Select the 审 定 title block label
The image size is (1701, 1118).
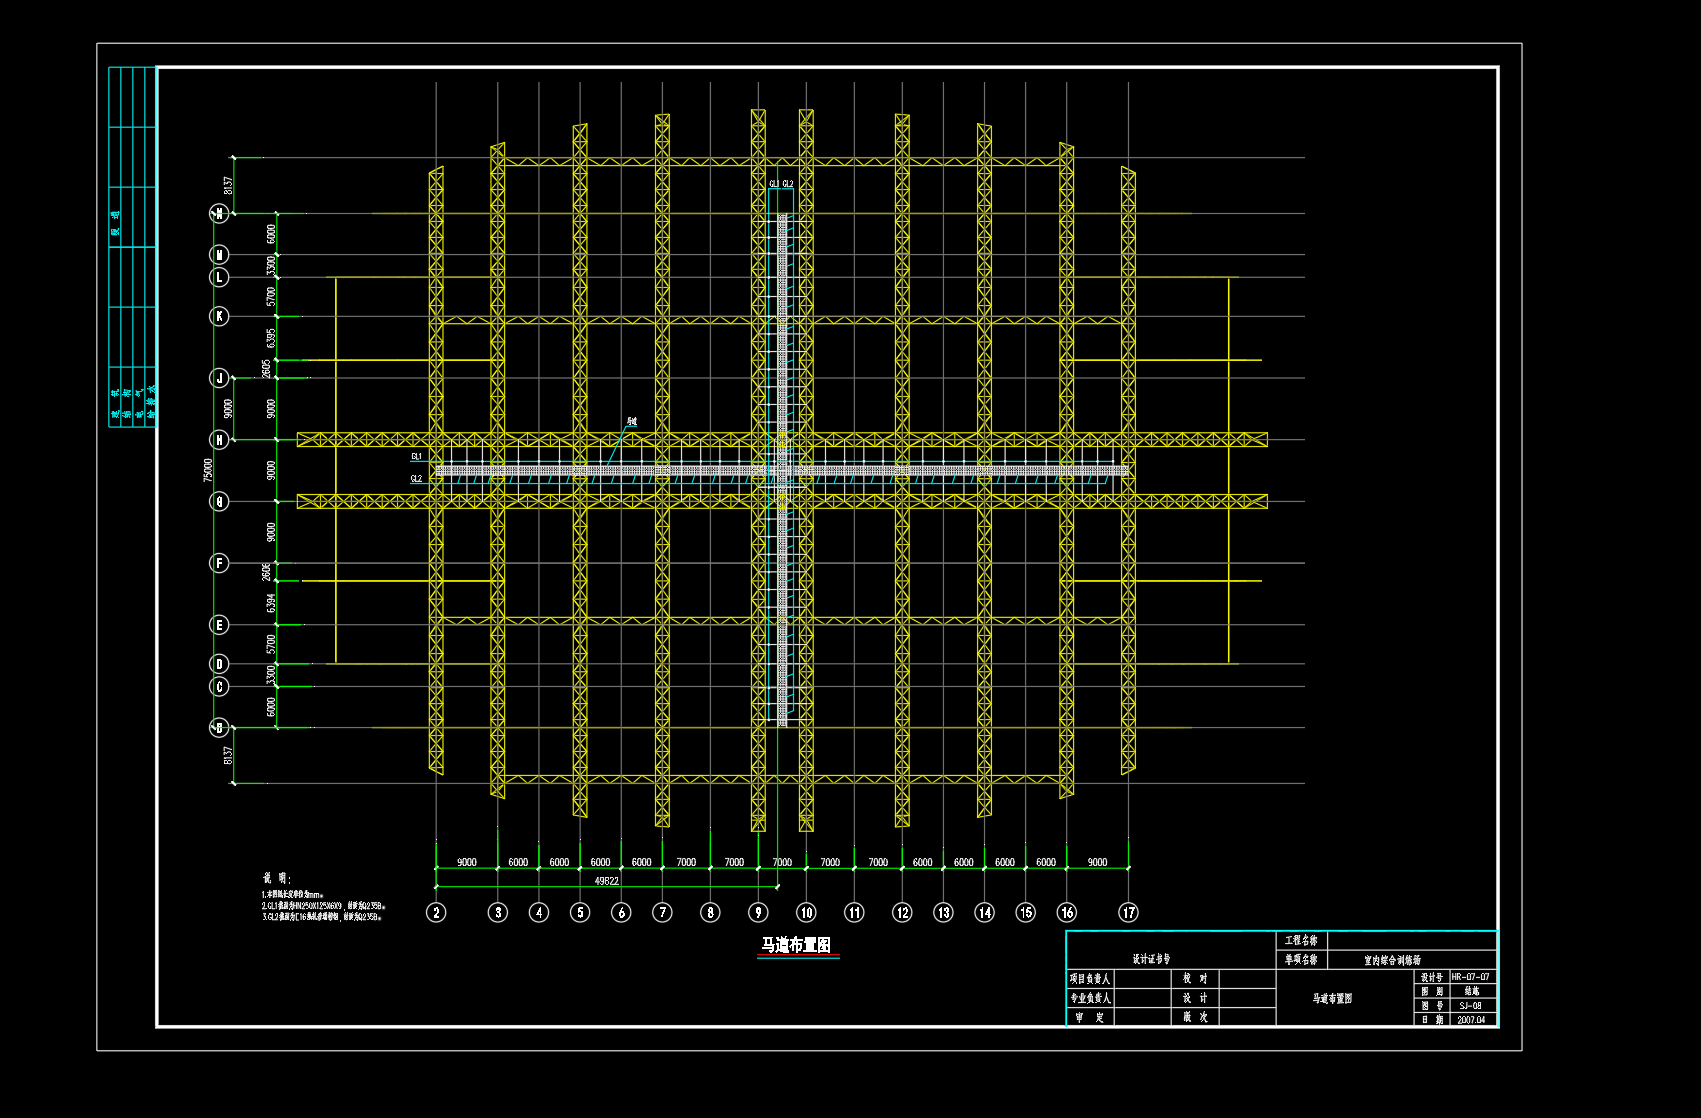1090,1017
